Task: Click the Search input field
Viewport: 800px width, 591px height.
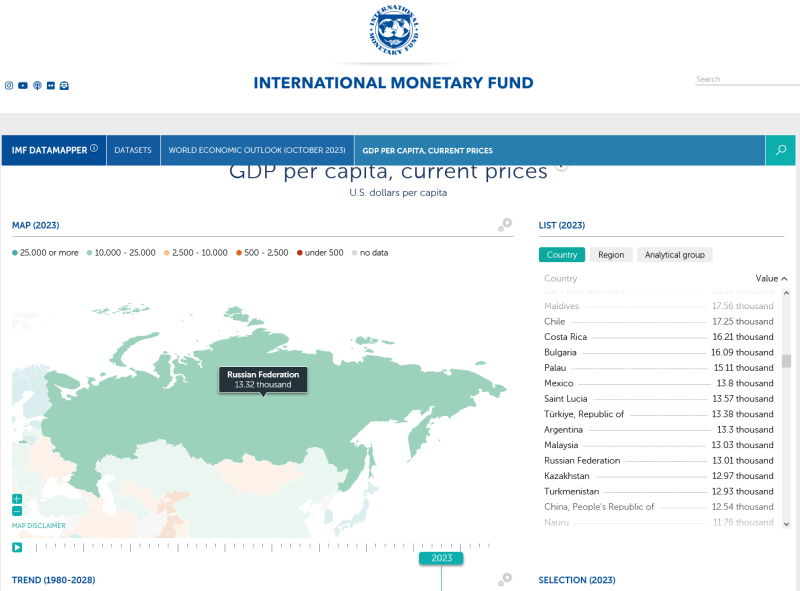Action: click(x=747, y=79)
